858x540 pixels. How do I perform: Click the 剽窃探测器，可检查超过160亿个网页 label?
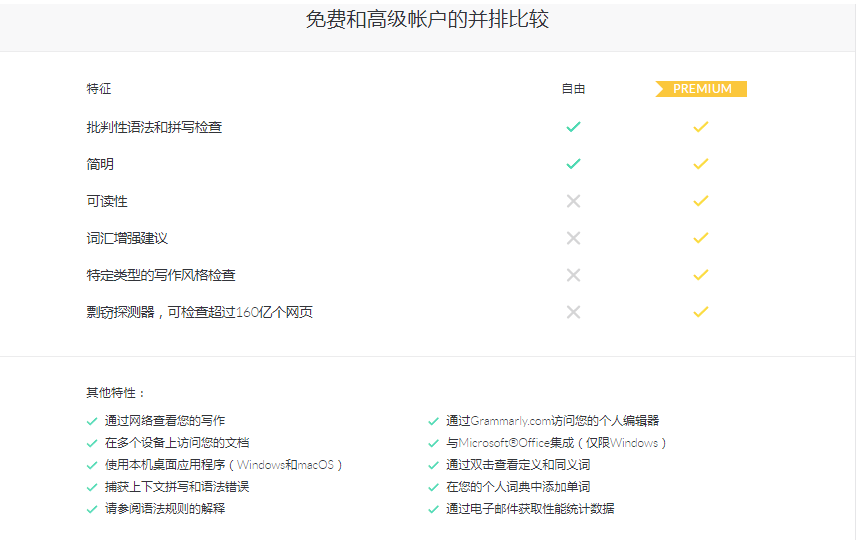[x=199, y=312]
